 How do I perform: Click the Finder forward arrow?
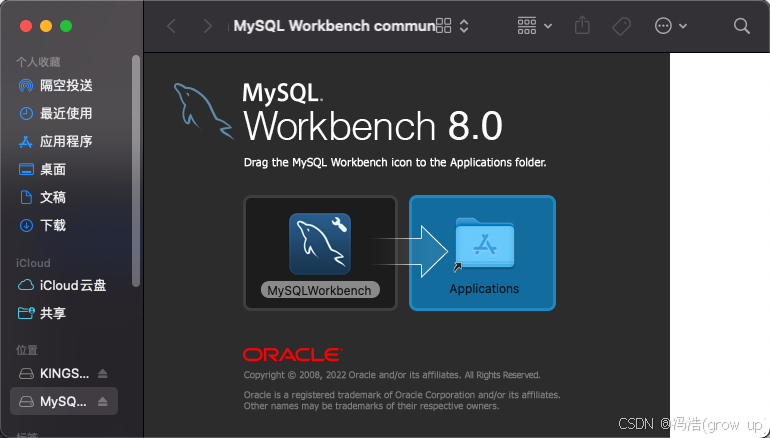click(x=208, y=26)
